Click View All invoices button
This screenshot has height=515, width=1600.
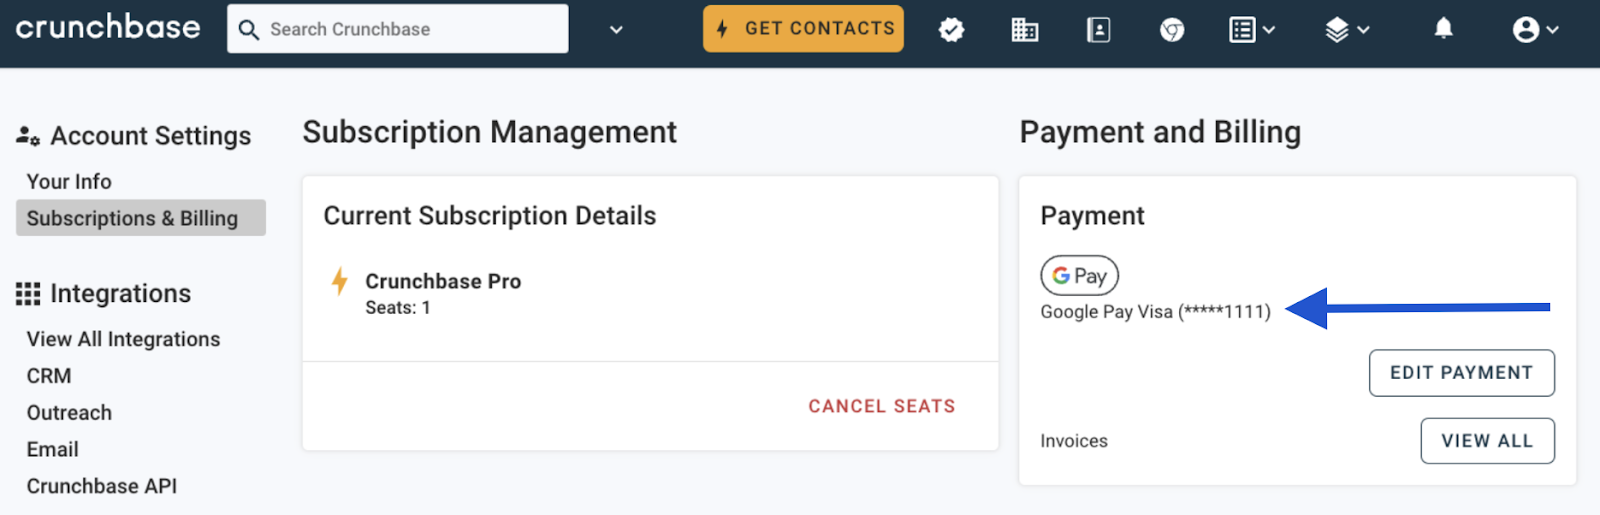1487,441
